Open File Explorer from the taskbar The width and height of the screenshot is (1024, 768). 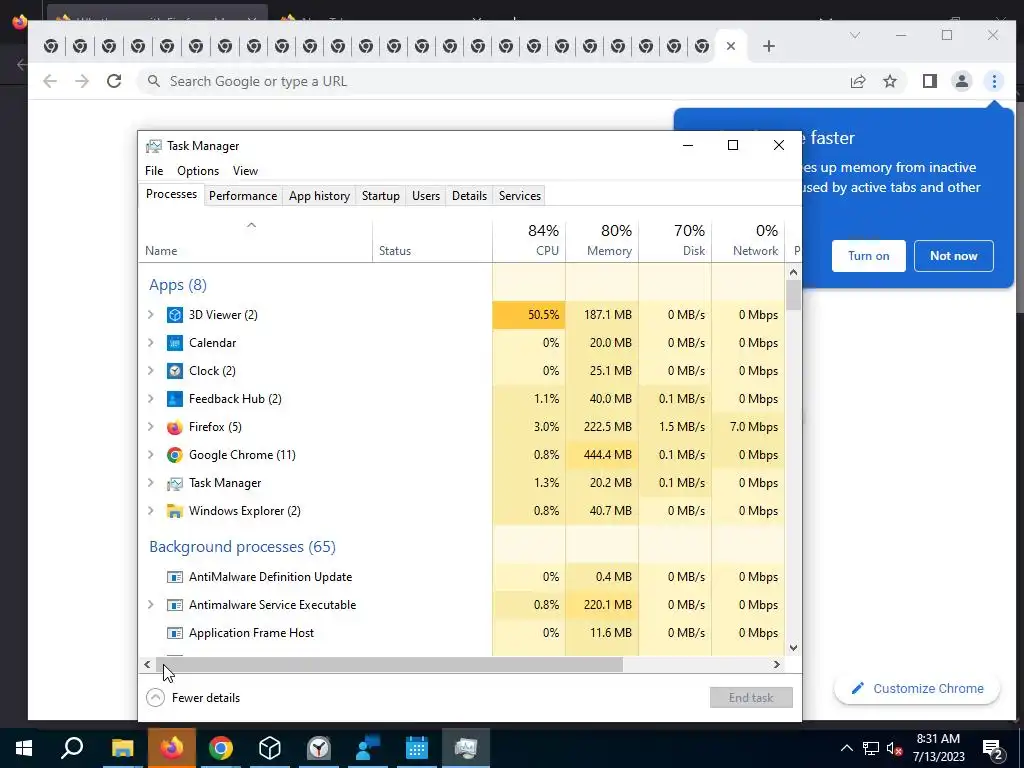[122, 748]
